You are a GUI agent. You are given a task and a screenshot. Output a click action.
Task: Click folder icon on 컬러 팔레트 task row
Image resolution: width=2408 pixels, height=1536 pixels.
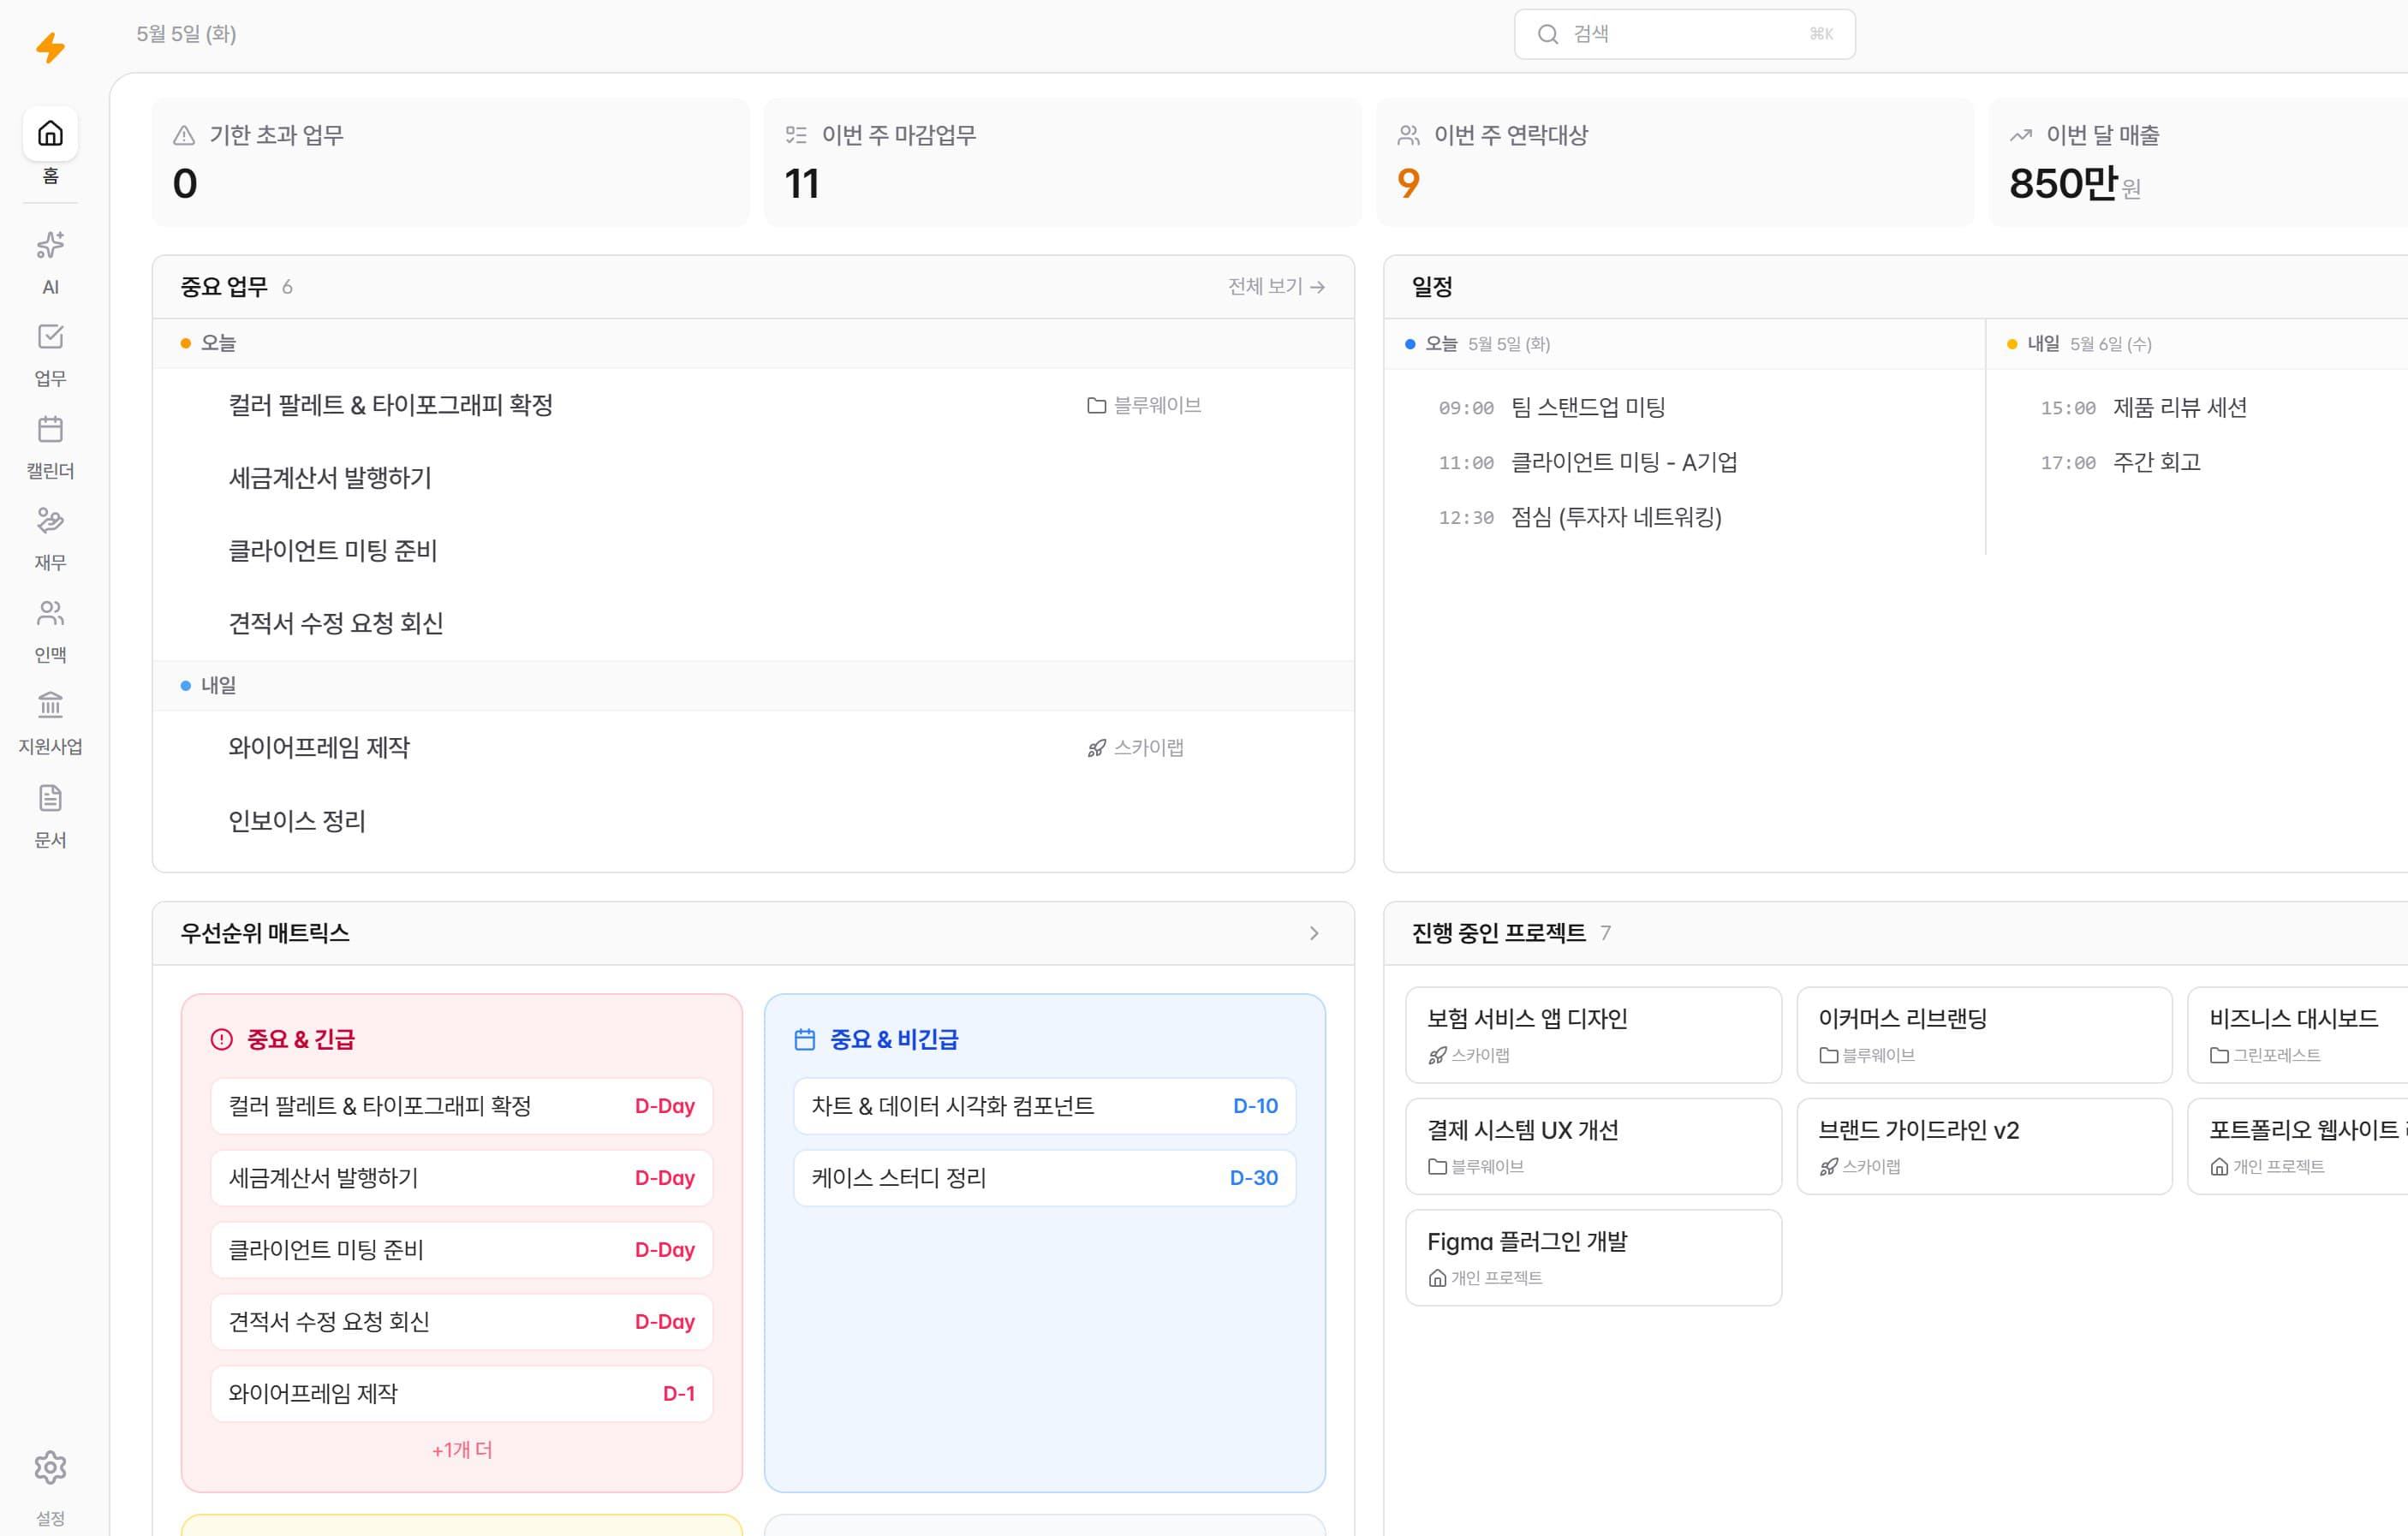point(1096,405)
